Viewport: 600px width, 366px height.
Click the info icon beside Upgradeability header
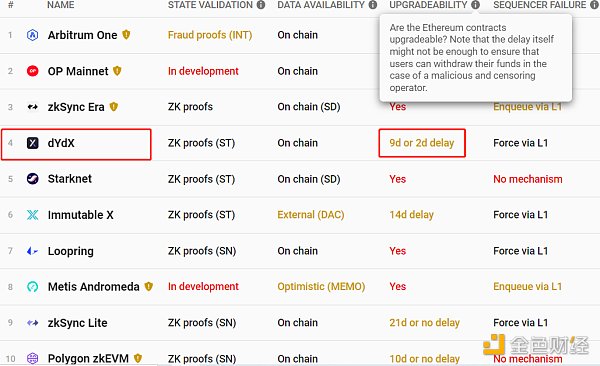pos(475,5)
